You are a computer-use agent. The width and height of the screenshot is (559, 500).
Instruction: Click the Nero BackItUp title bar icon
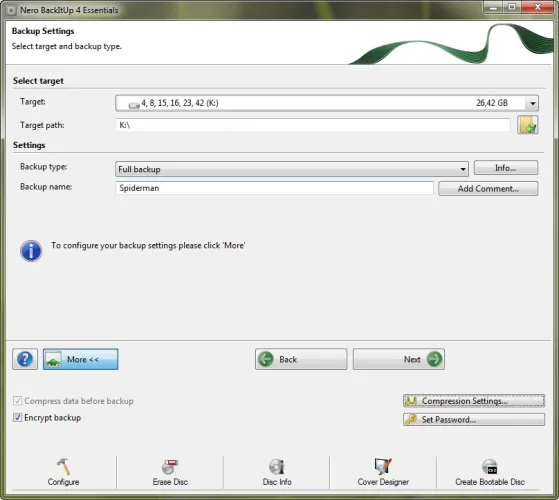[11, 10]
